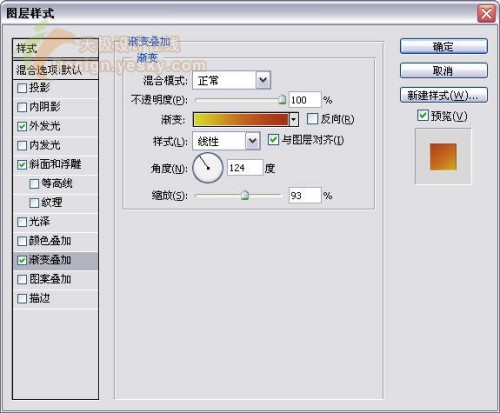Viewport: 500px width, 413px height.
Task: Select the 斜面和浮雕 bevel entry
Action: 55,164
